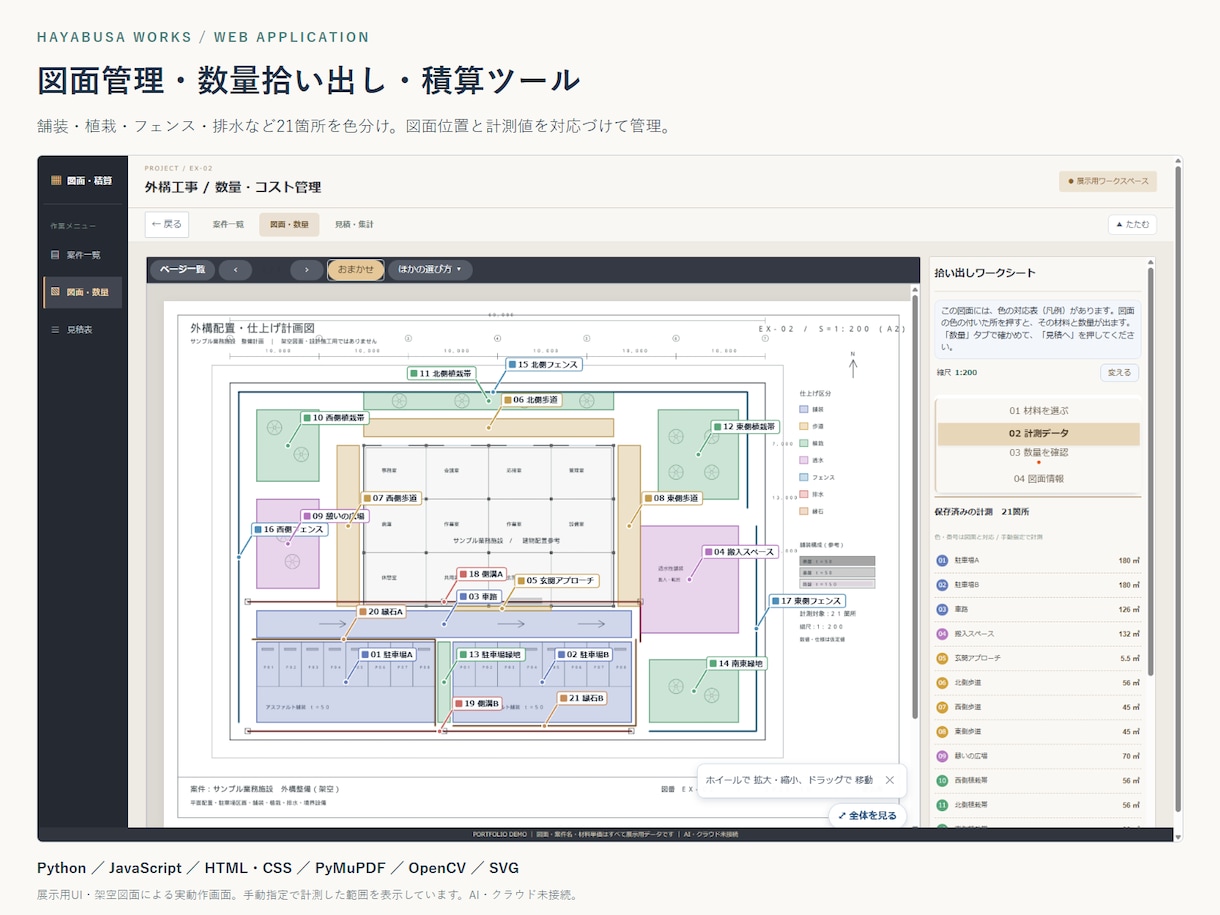Select the 18 側溝A tag on the drawing
The image size is (1220, 915).
(x=482, y=575)
